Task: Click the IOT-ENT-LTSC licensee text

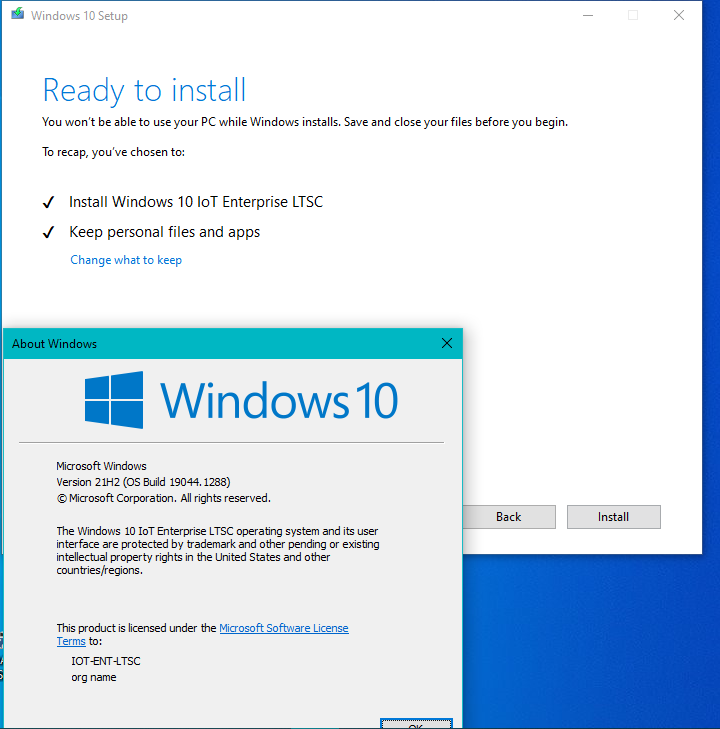Action: point(106,661)
